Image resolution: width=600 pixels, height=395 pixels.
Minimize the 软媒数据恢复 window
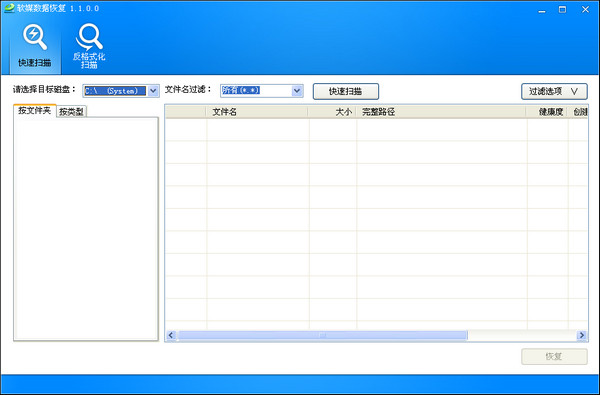pos(542,10)
